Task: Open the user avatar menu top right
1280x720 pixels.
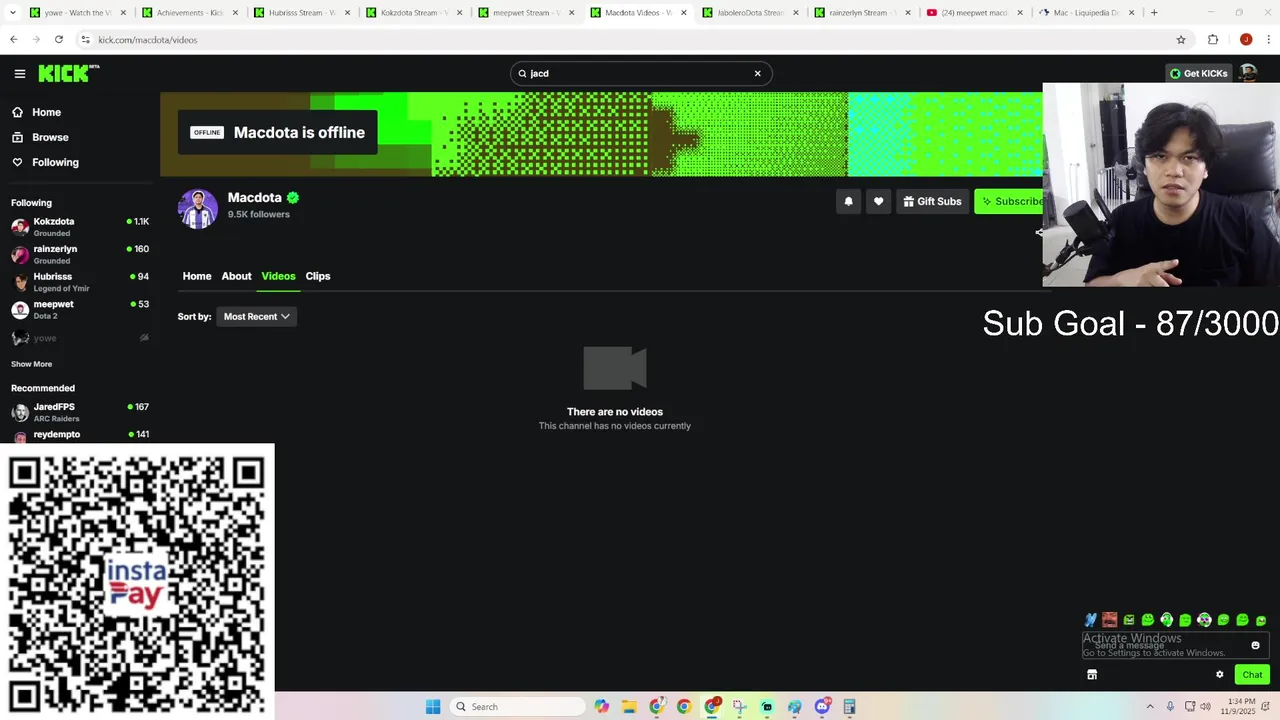Action: pyautogui.click(x=1248, y=73)
